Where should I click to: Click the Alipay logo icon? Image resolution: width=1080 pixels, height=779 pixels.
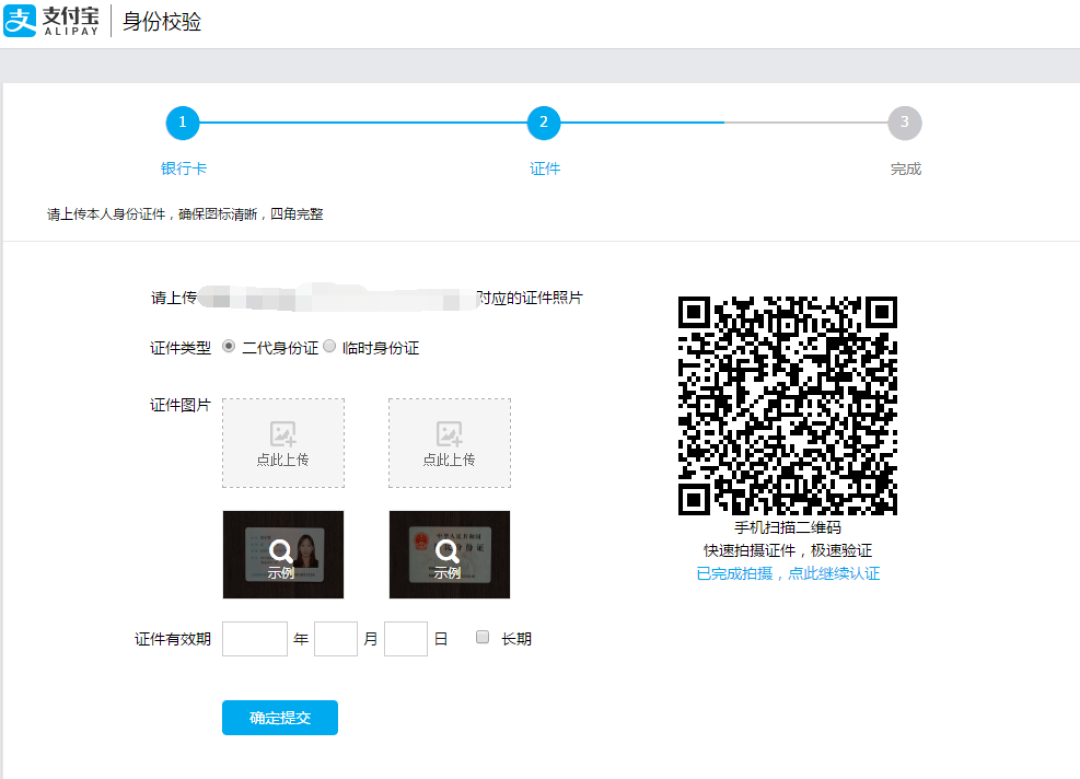click(20, 21)
